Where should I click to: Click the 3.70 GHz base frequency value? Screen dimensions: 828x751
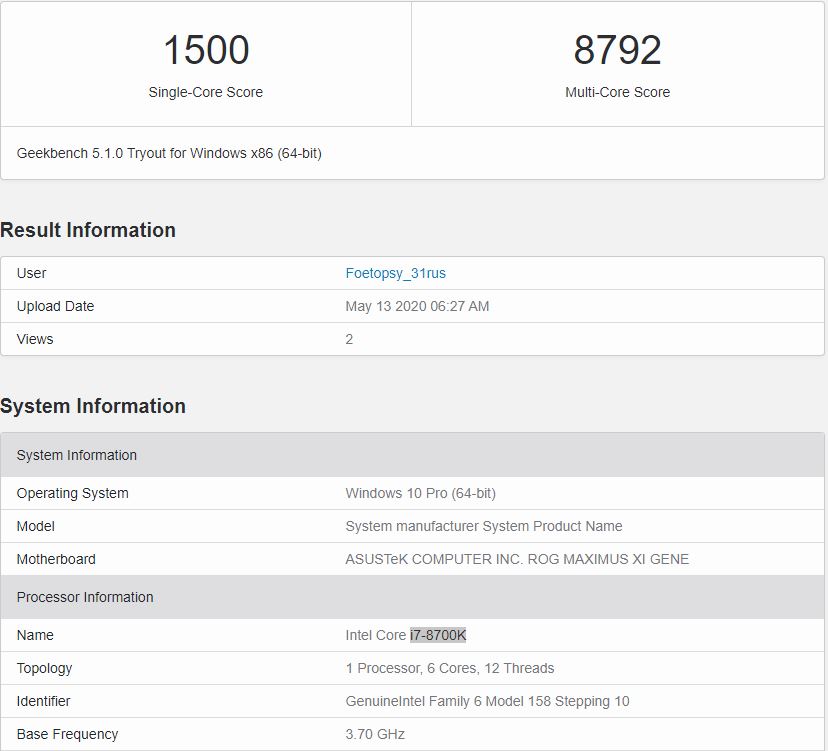tap(375, 734)
